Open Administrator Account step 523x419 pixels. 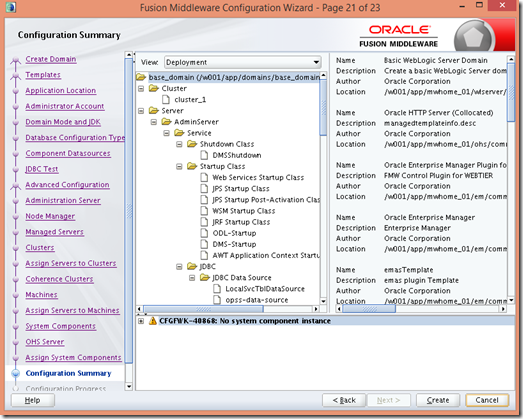(65, 106)
